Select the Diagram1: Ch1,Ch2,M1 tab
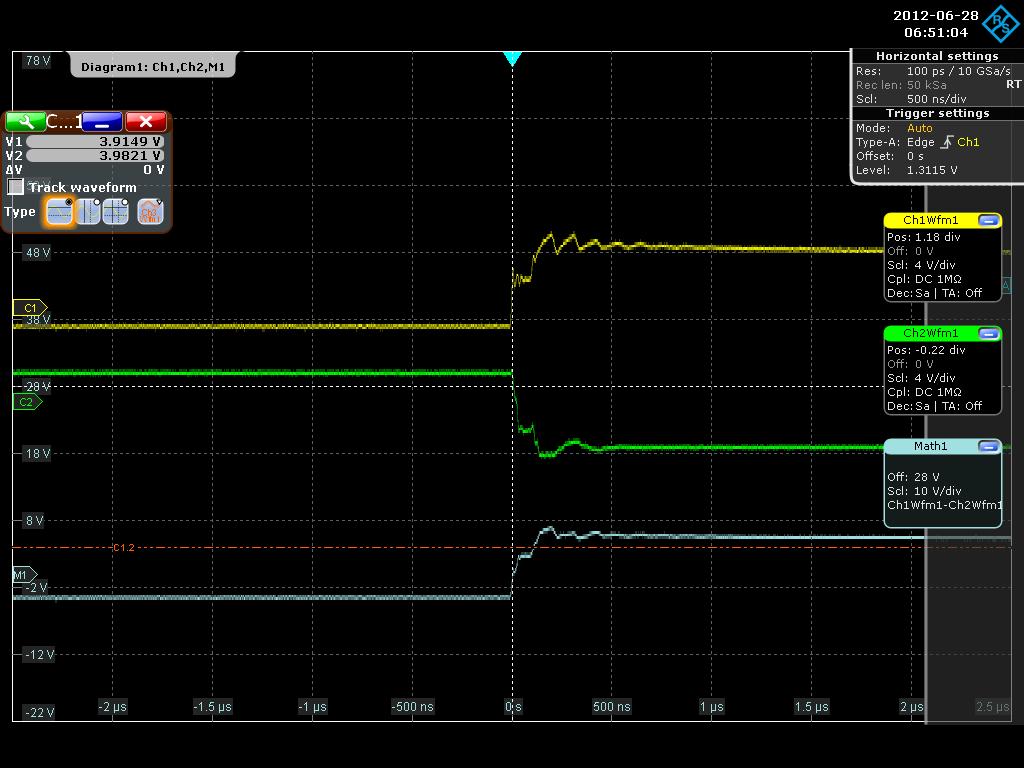 153,67
